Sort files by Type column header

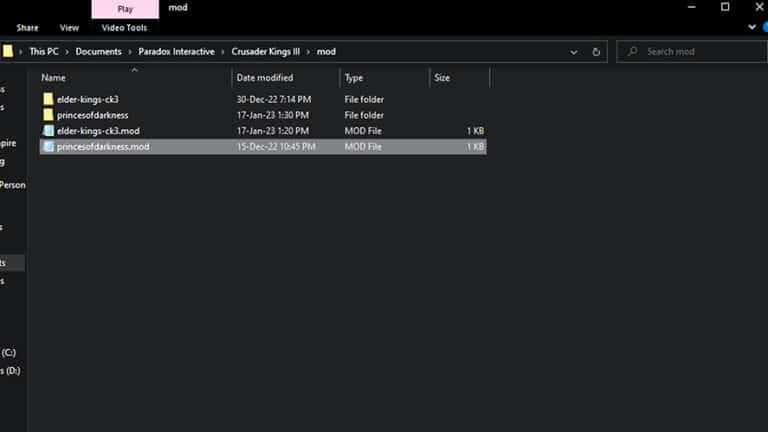tap(355, 77)
